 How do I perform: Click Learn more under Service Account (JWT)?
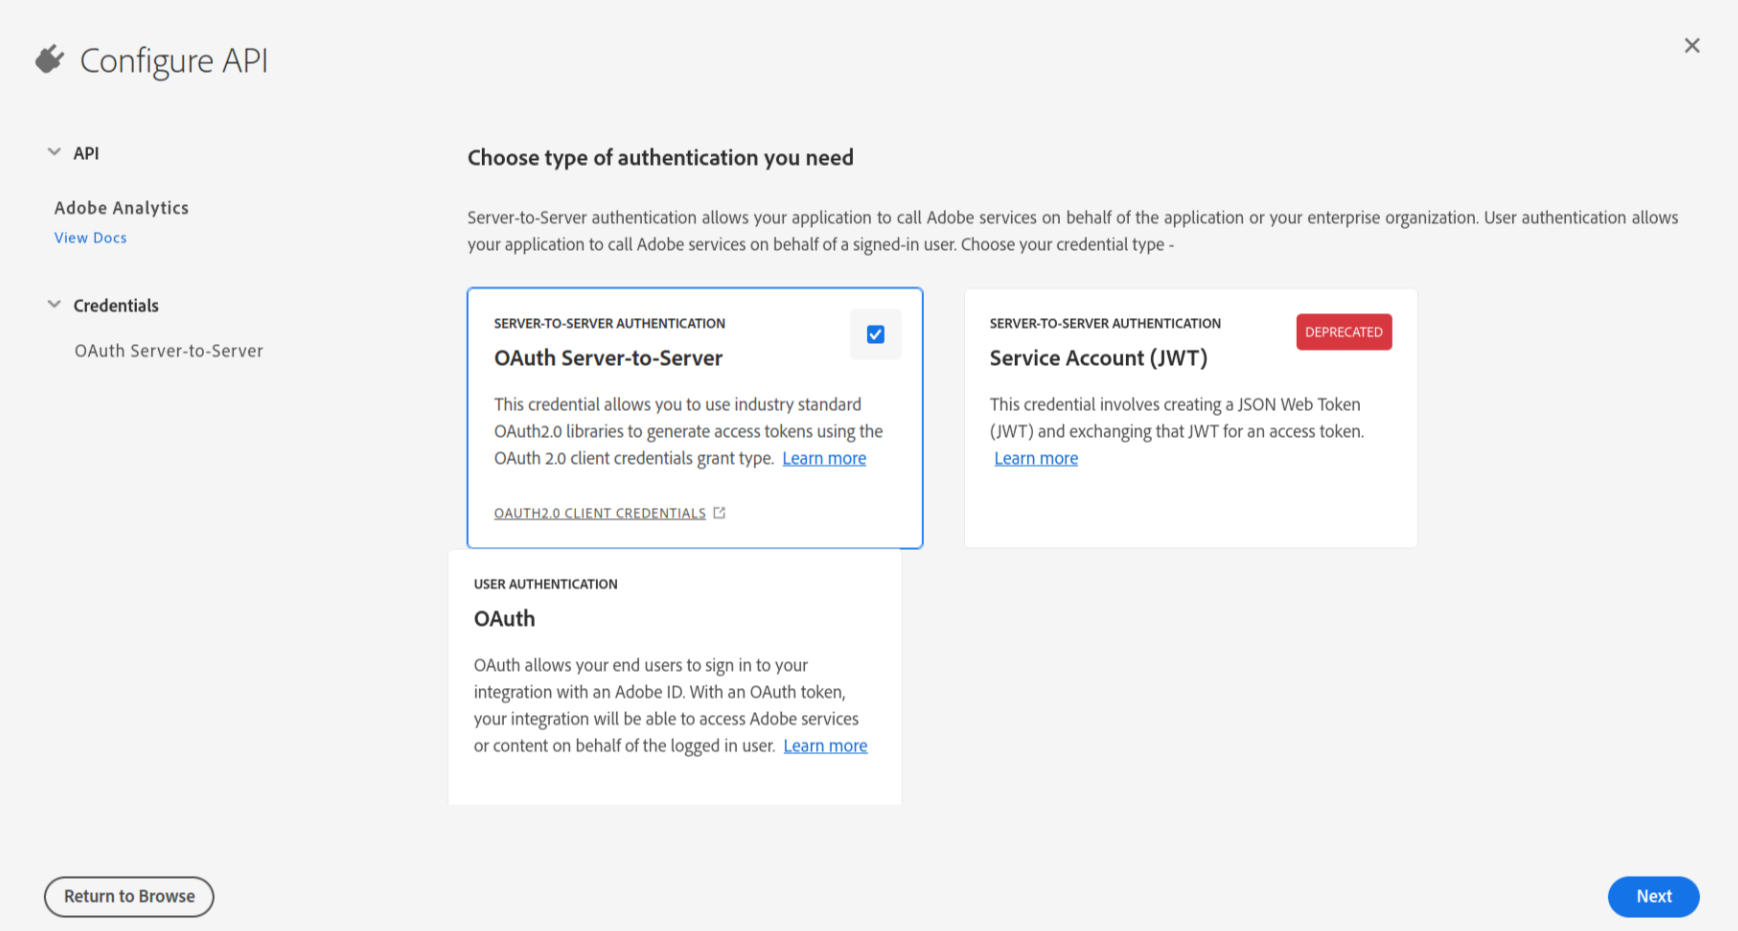1036,458
